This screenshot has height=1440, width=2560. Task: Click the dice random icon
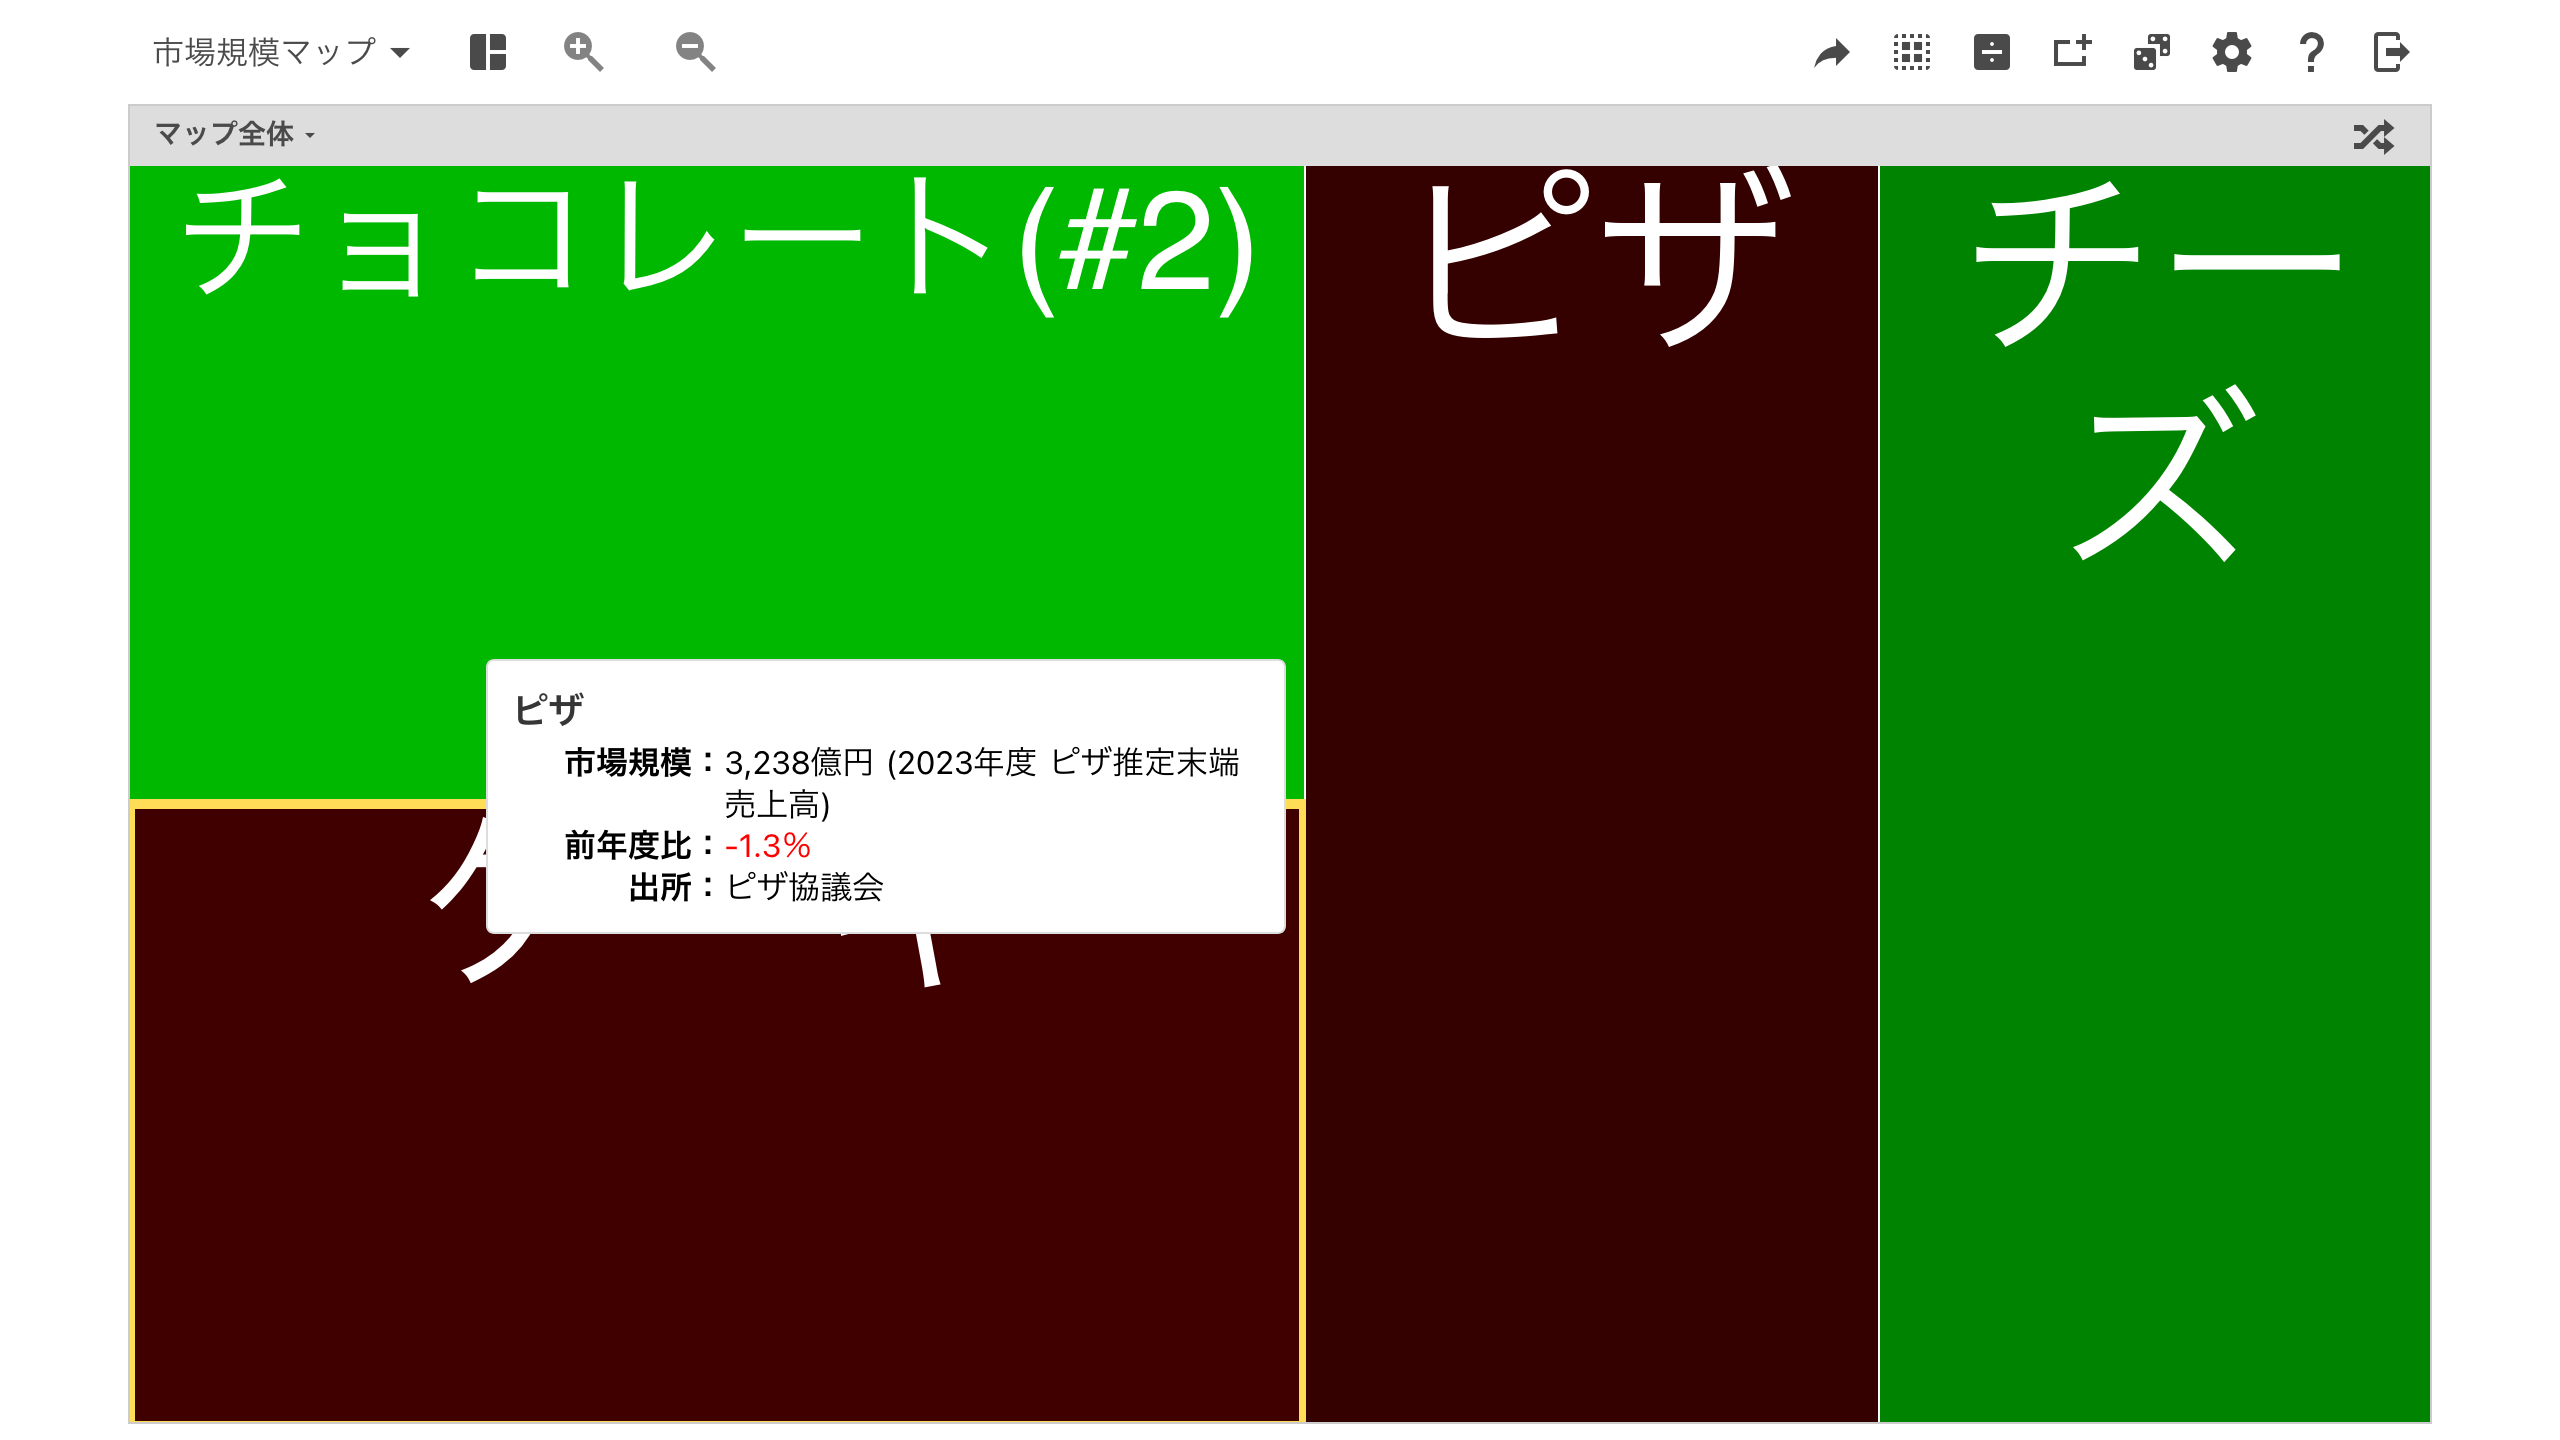tap(2152, 52)
